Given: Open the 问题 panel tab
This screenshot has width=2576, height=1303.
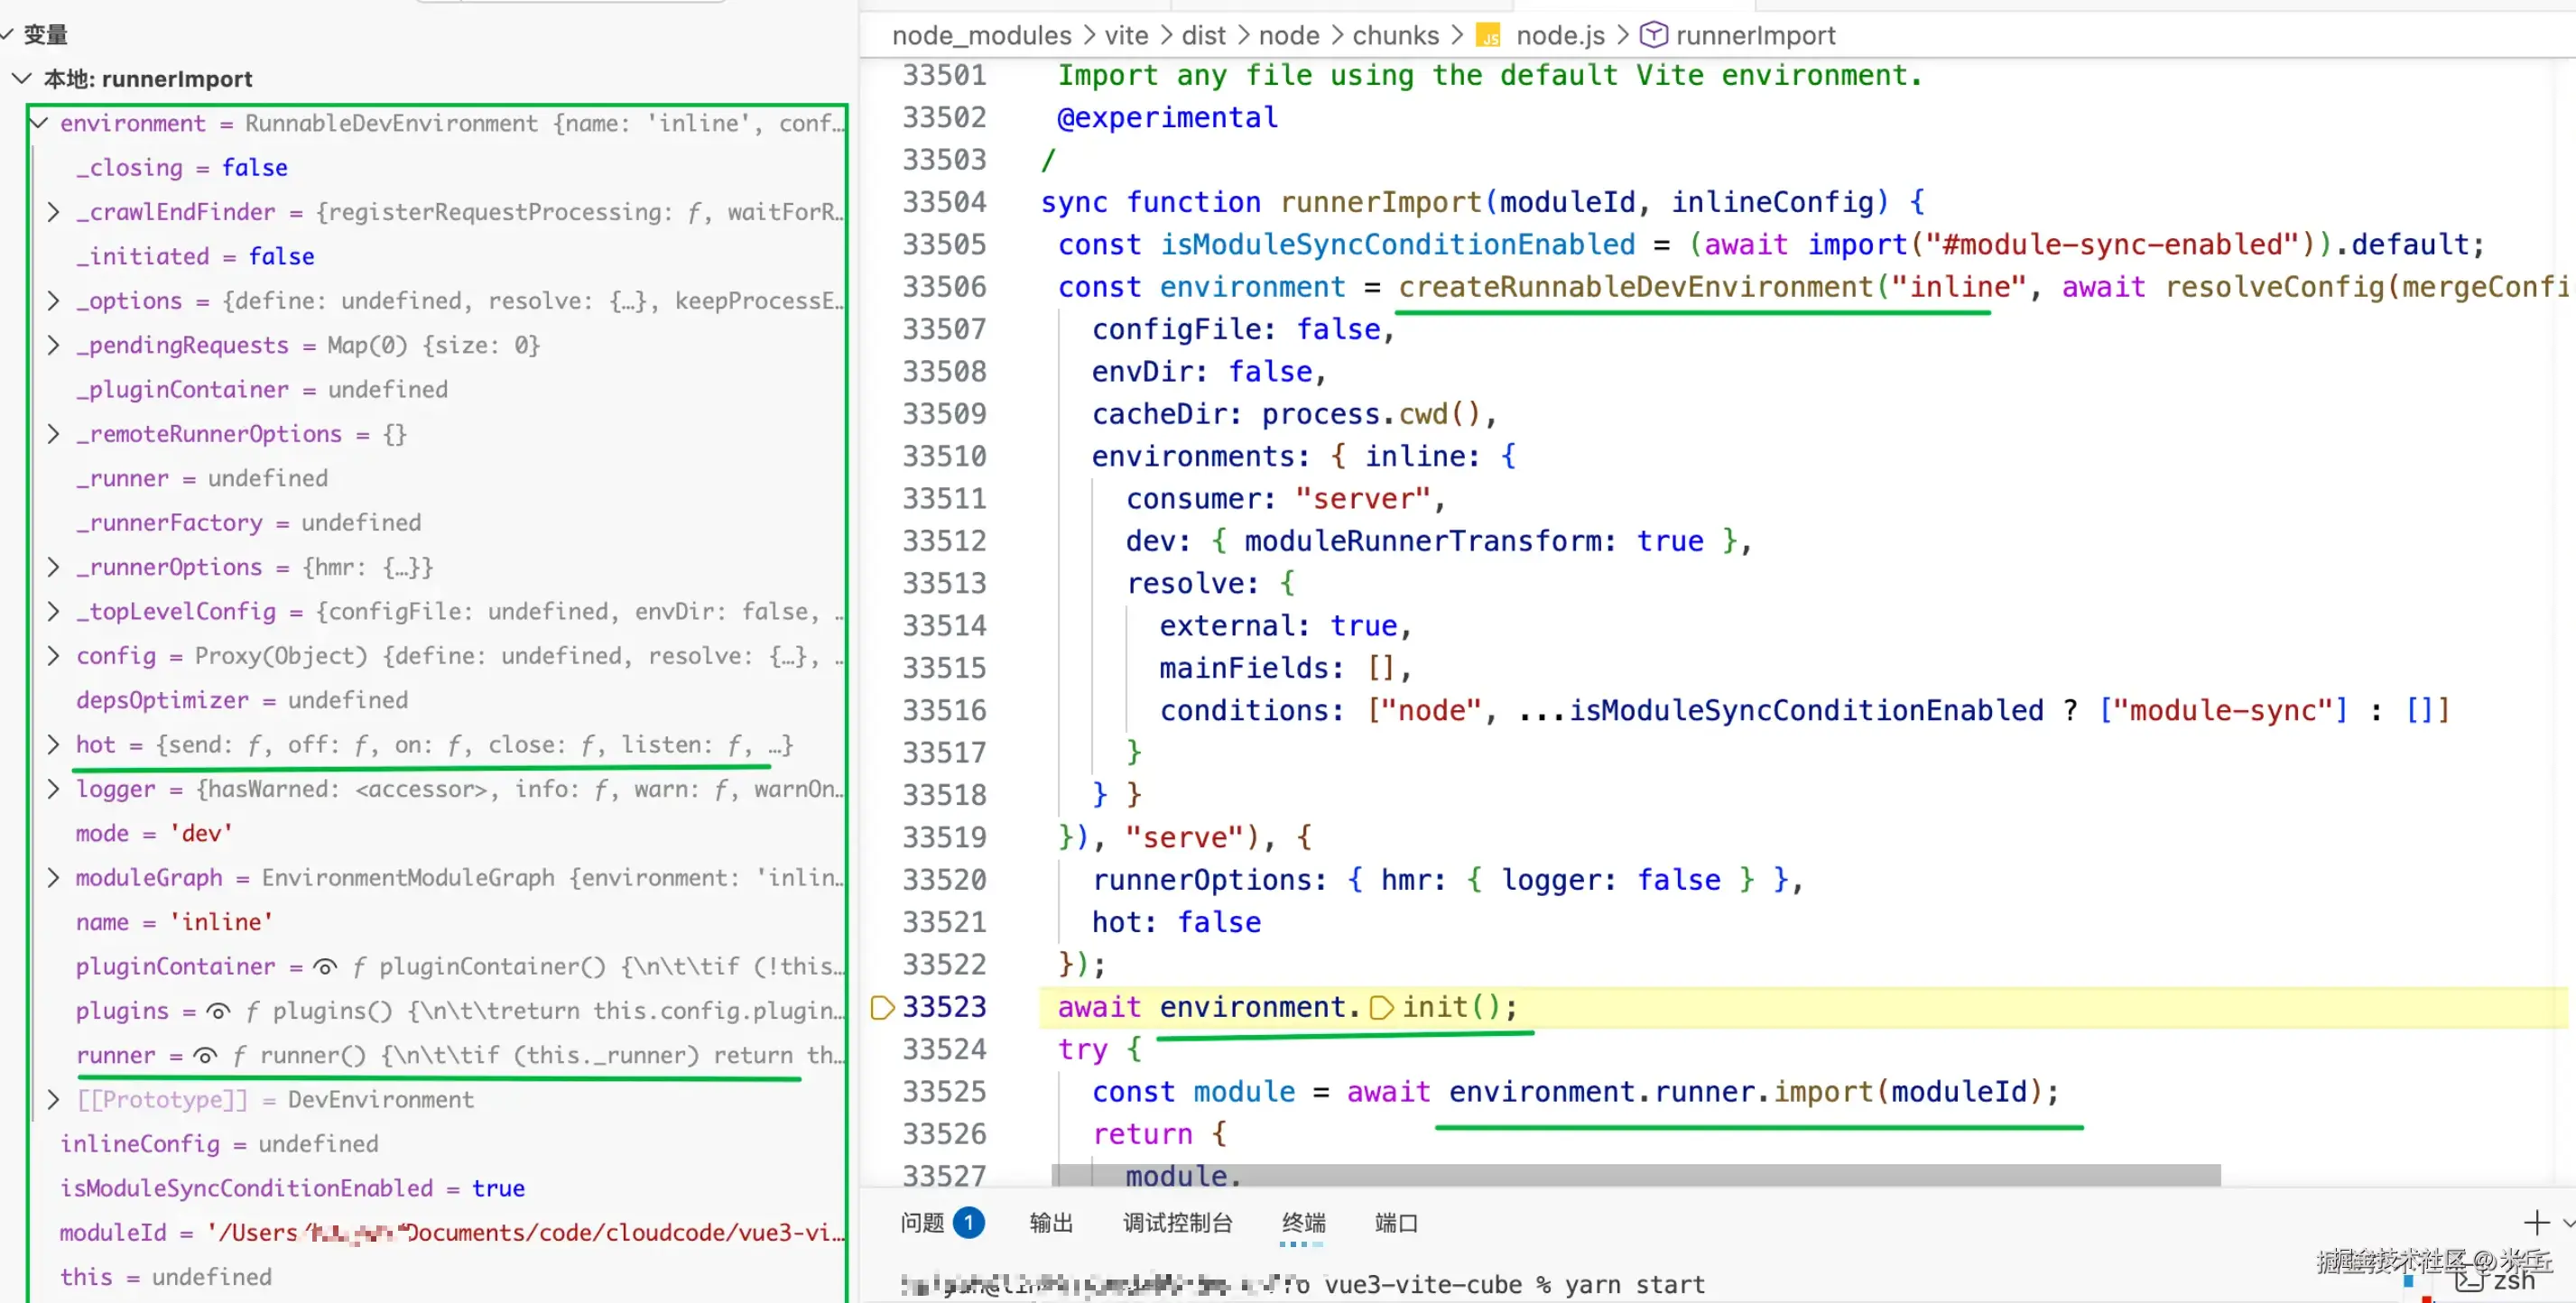Looking at the screenshot, I should [x=921, y=1222].
